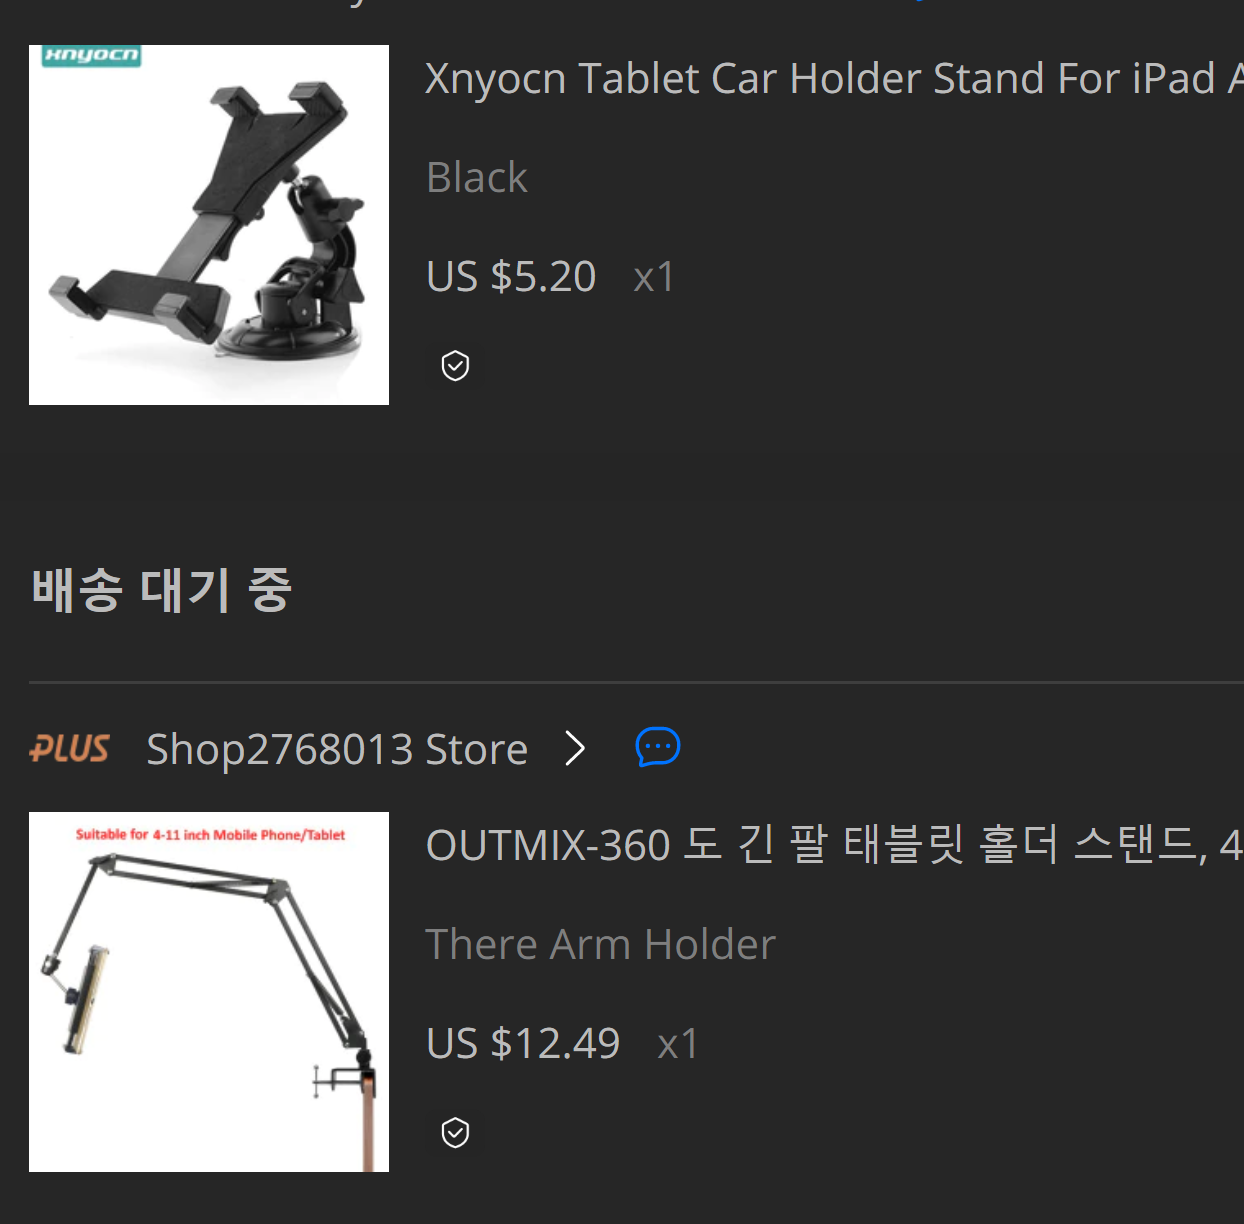Select the Black variant label

[x=477, y=177]
